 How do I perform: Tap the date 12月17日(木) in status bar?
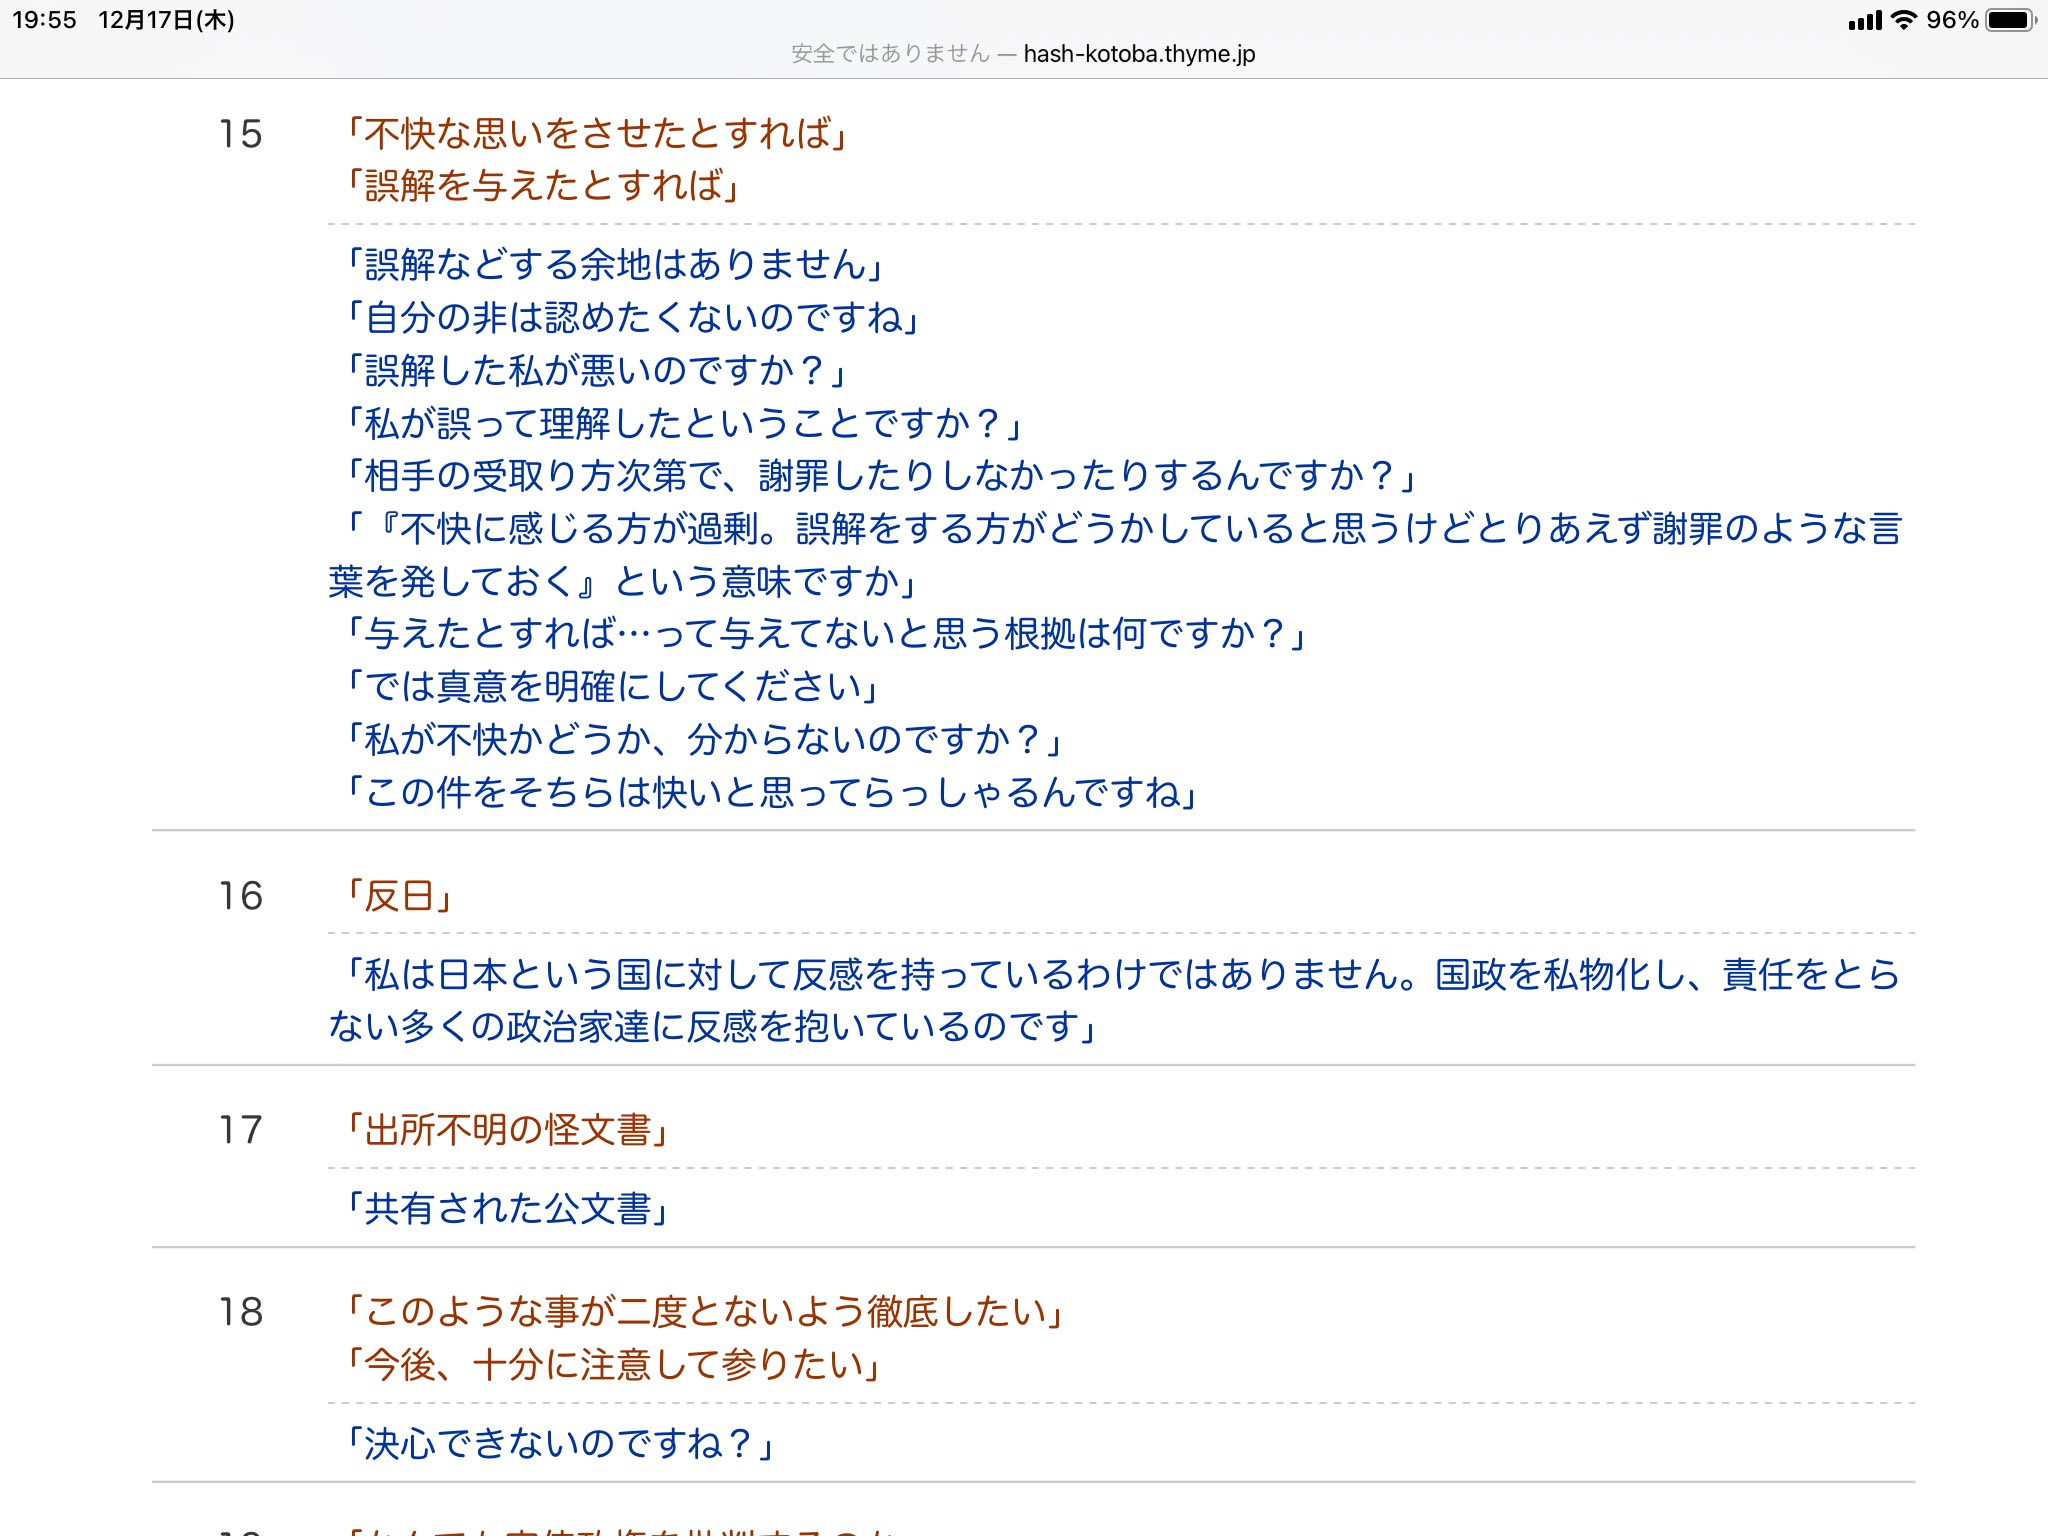(x=166, y=20)
